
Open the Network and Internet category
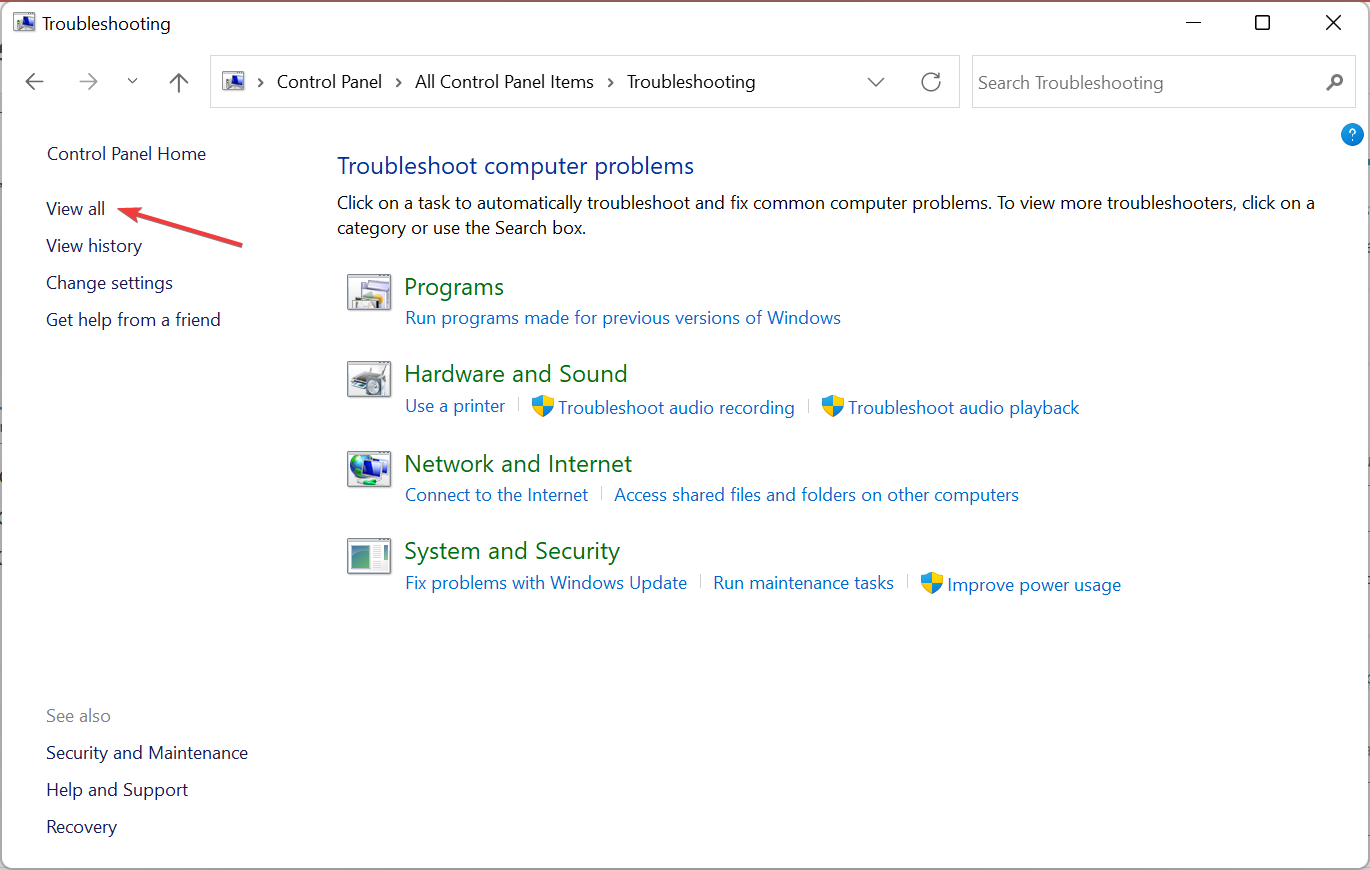(518, 464)
